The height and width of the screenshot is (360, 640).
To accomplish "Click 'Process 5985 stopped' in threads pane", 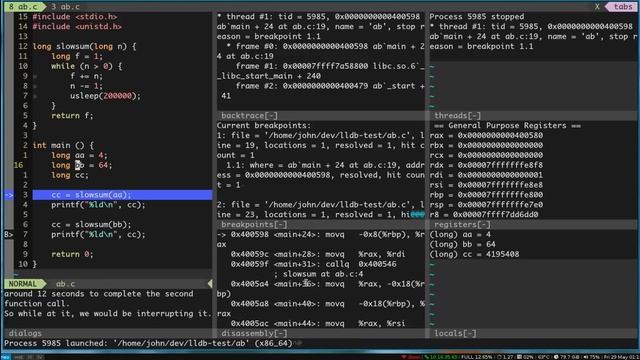I will [476, 17].
